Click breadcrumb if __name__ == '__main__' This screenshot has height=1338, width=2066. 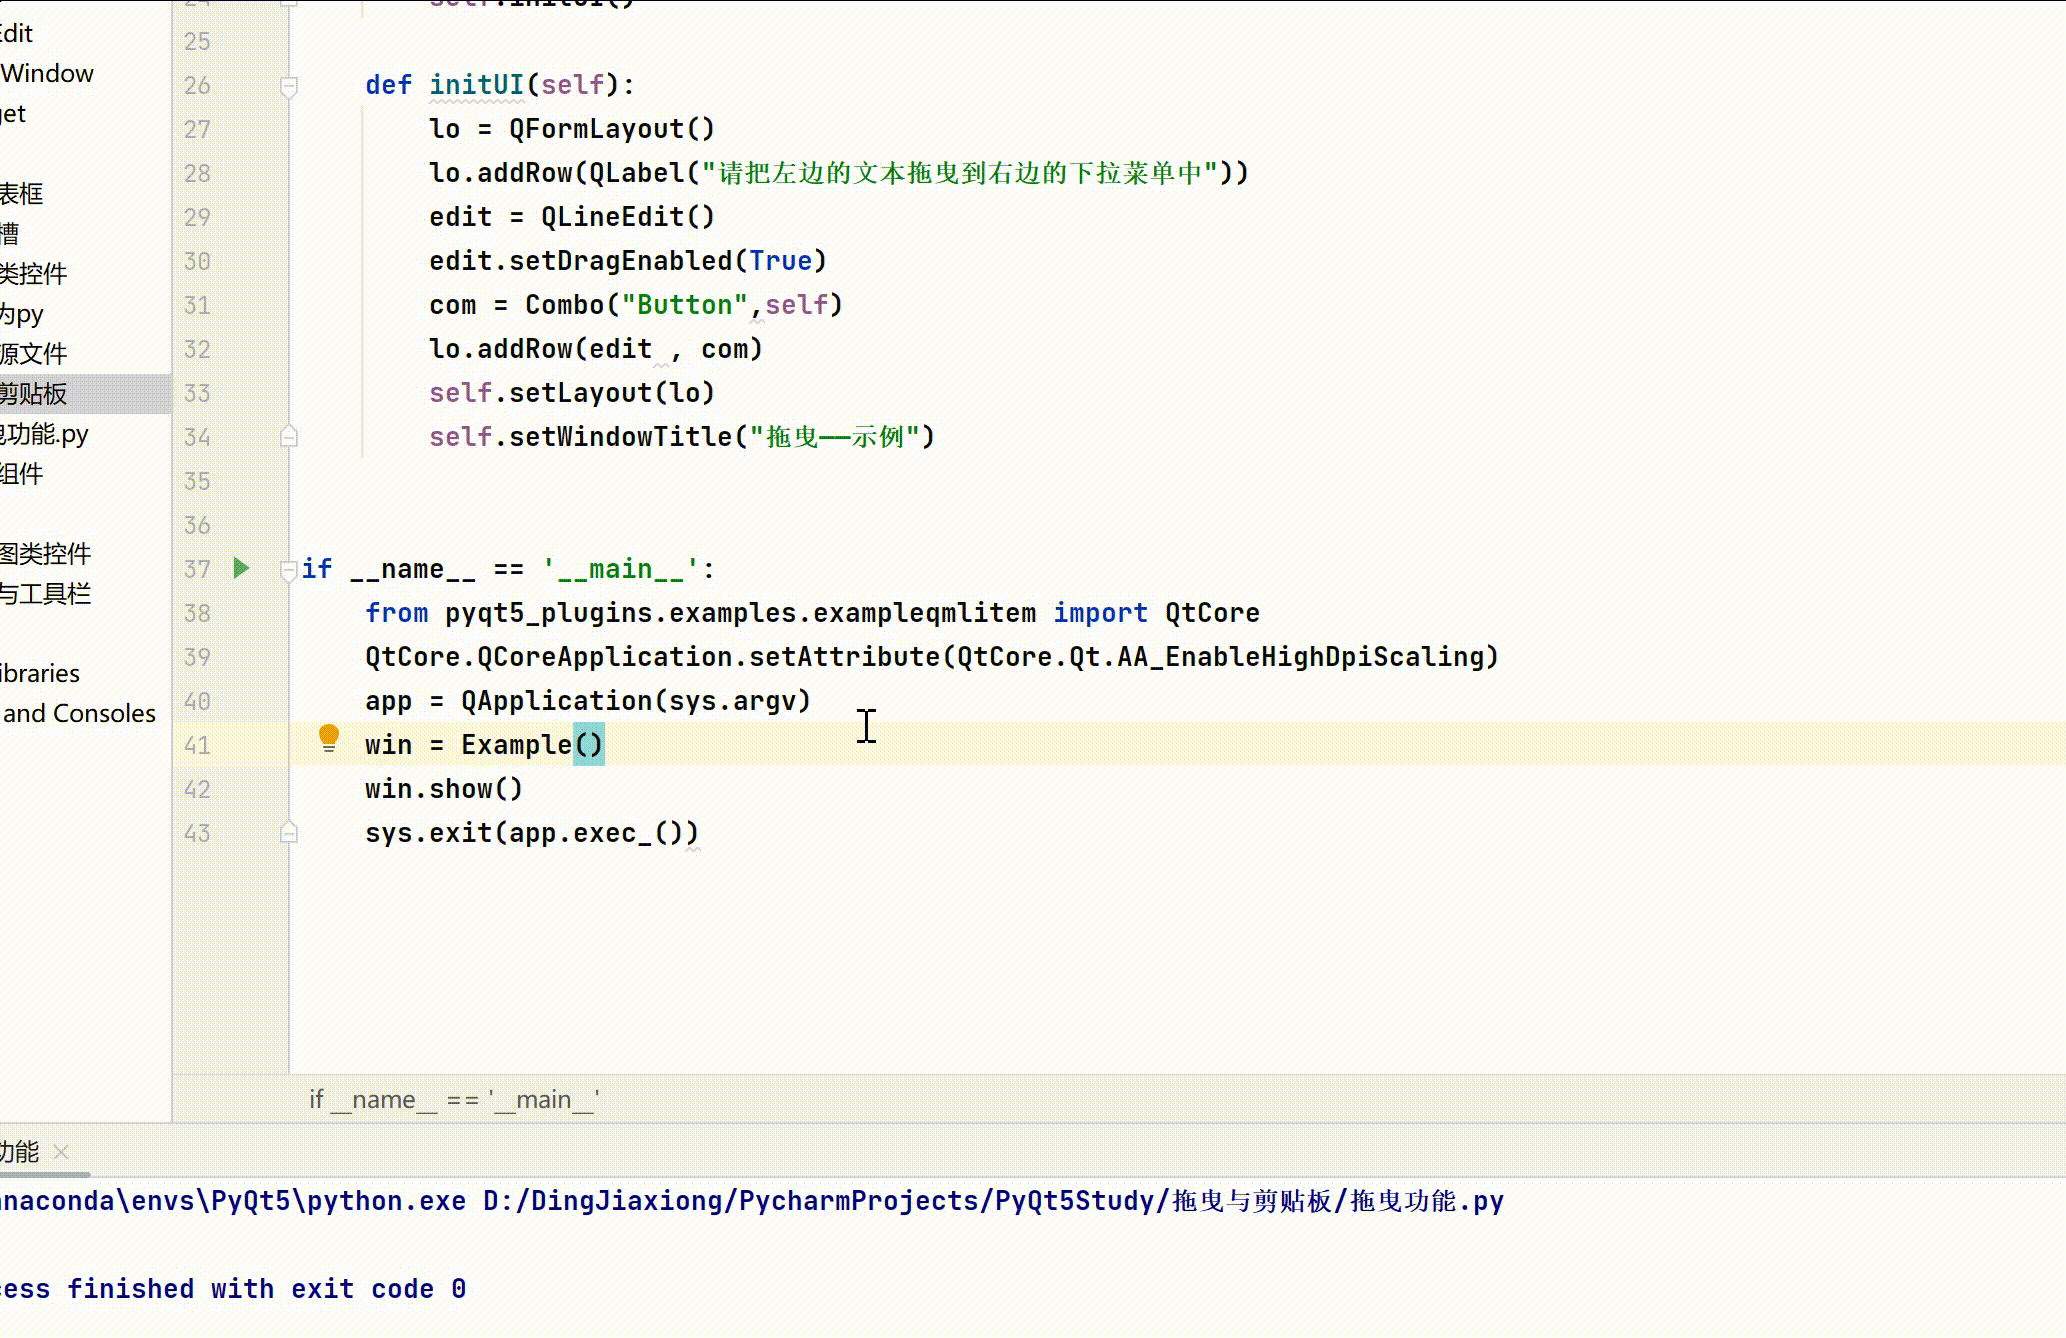454,1100
